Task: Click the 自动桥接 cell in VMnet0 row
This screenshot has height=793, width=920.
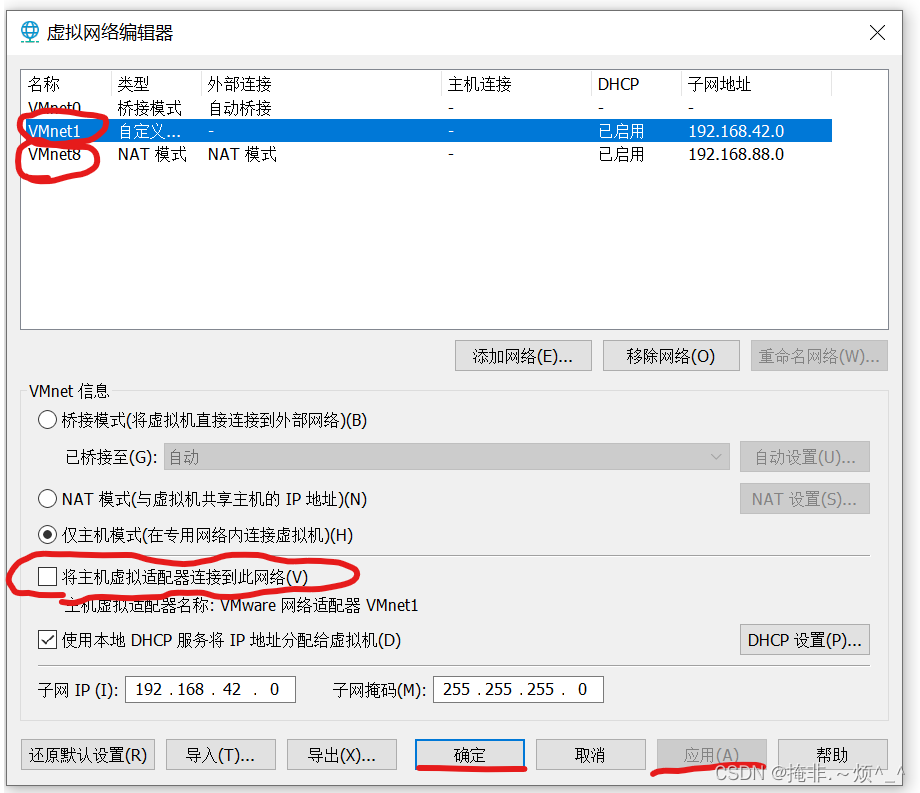Action: coord(240,108)
